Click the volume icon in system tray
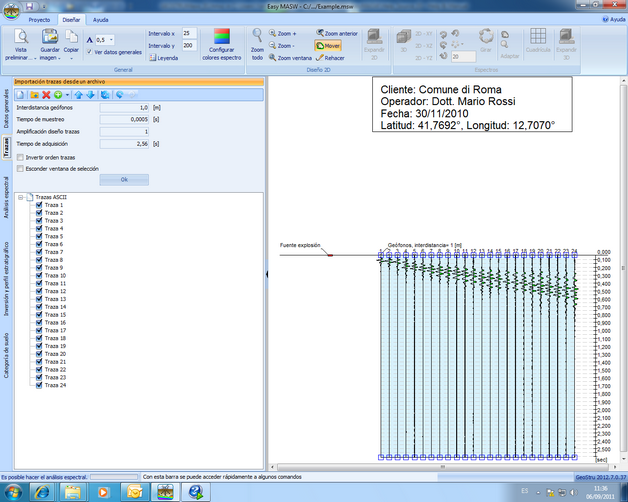The width and height of the screenshot is (628, 502). (574, 492)
